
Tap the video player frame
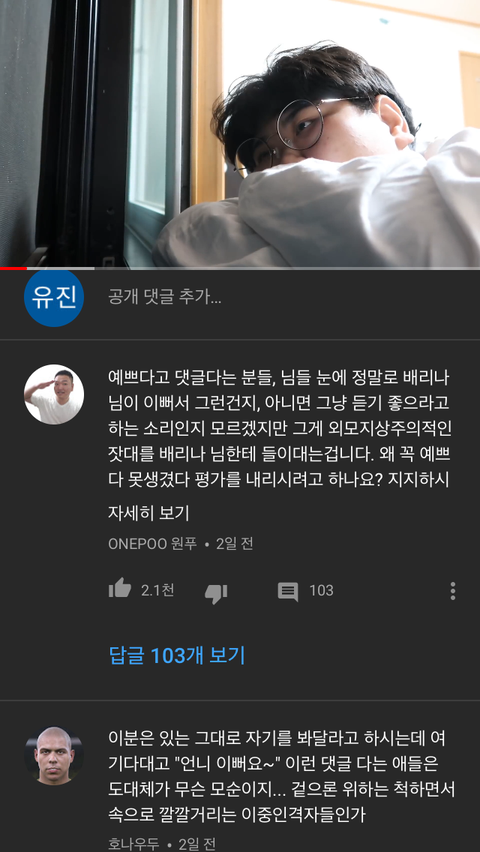240,133
